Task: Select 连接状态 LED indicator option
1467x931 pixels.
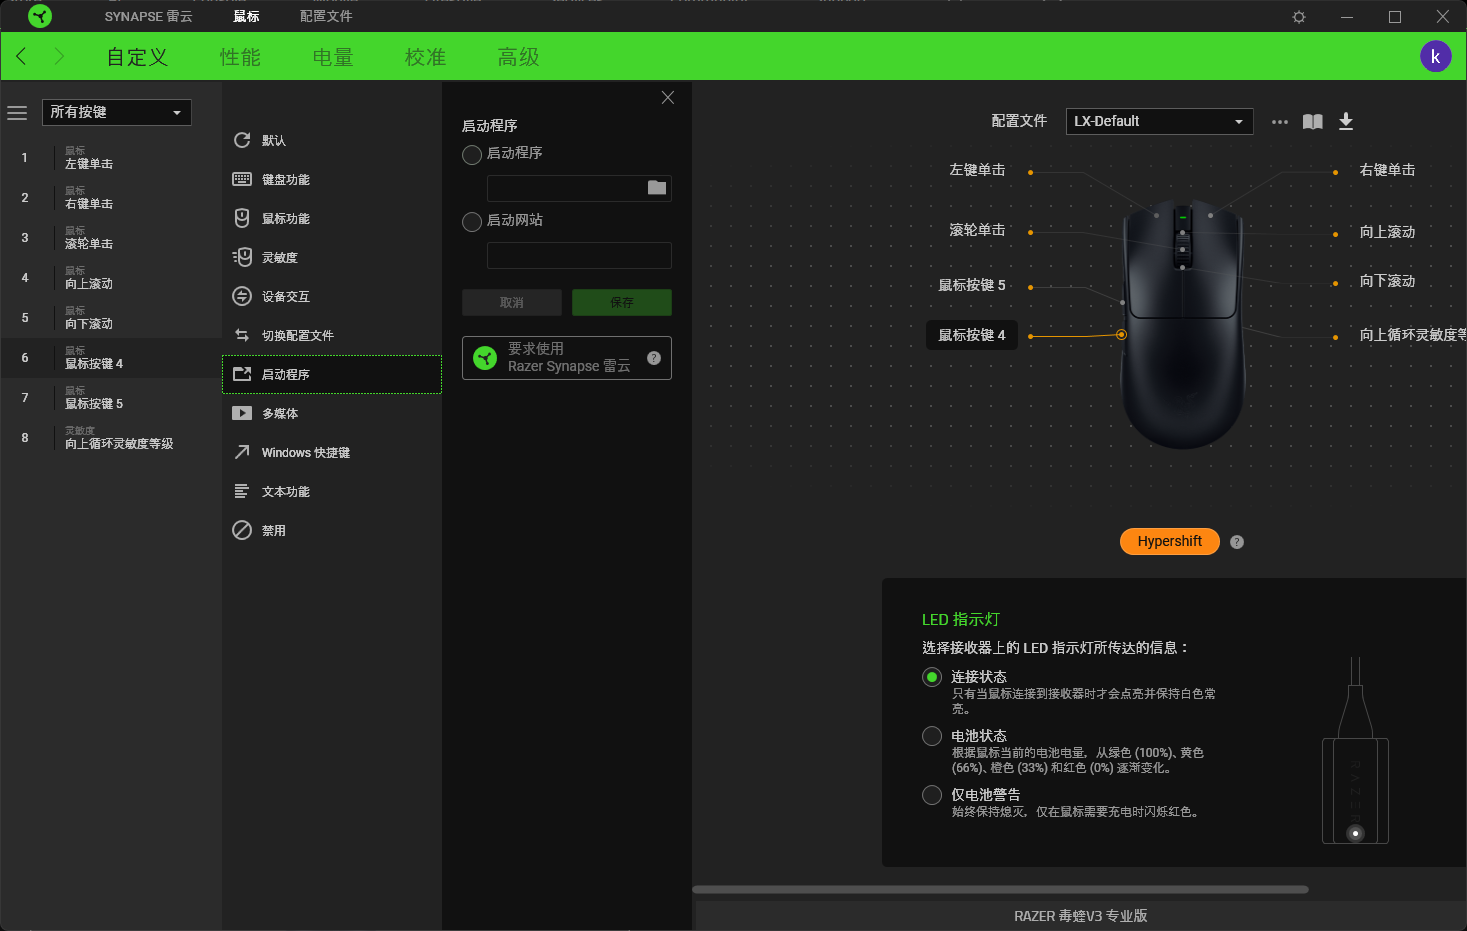Action: [x=932, y=677]
